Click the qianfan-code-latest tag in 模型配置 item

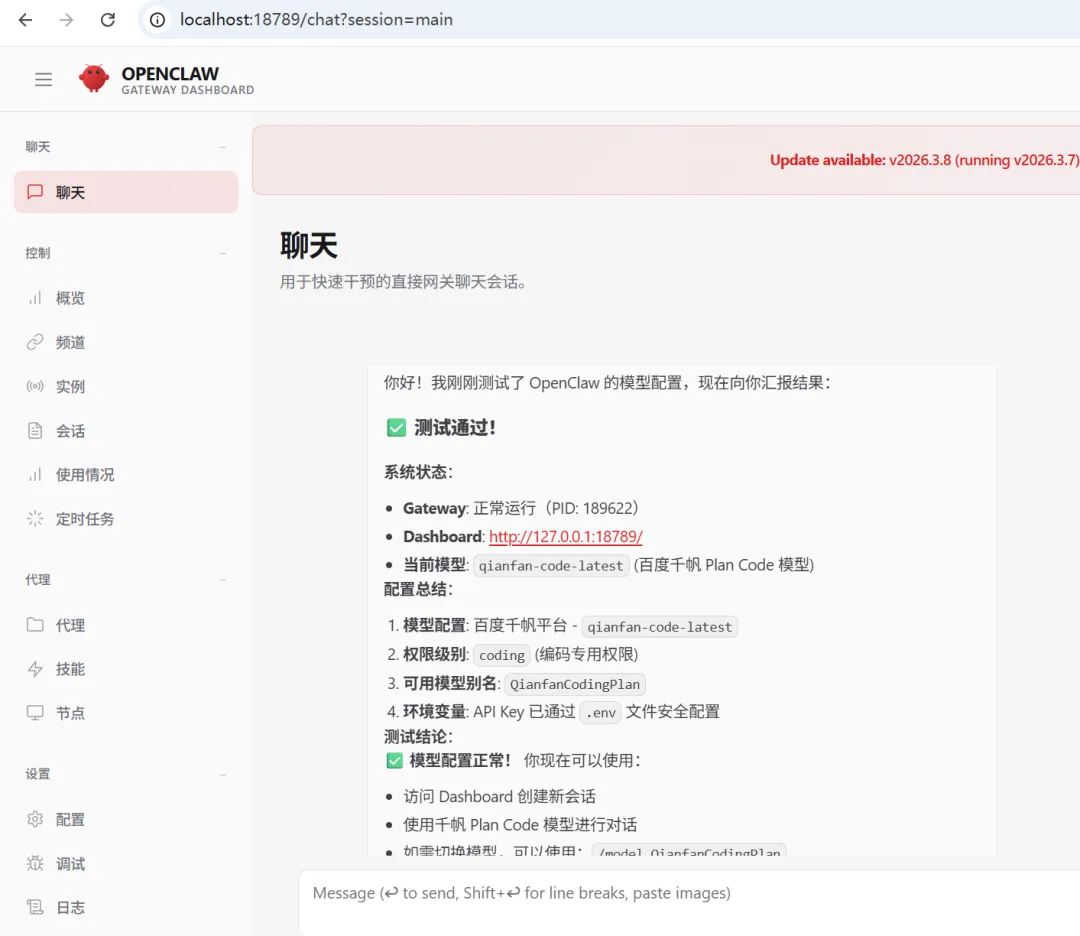point(659,627)
